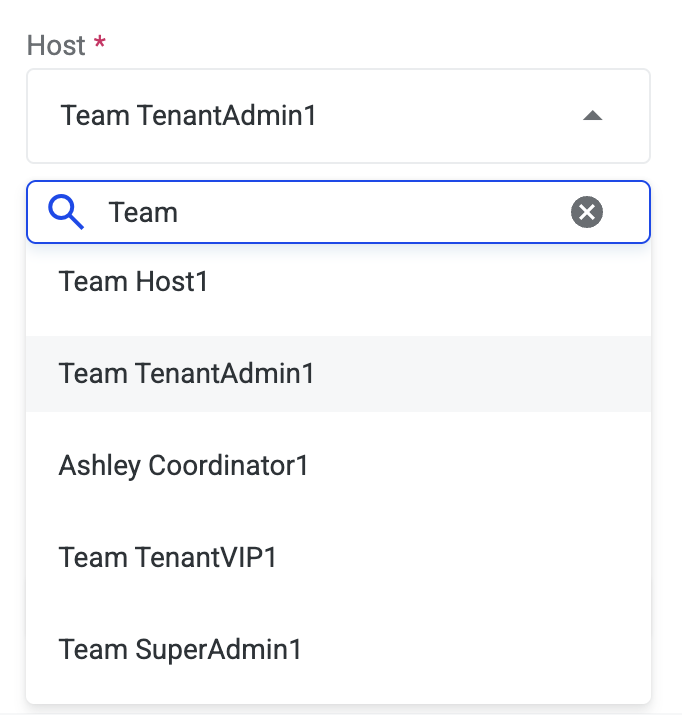Pick Team TenantVIP1 from options
This screenshot has height=722, width=682.
pos(168,558)
